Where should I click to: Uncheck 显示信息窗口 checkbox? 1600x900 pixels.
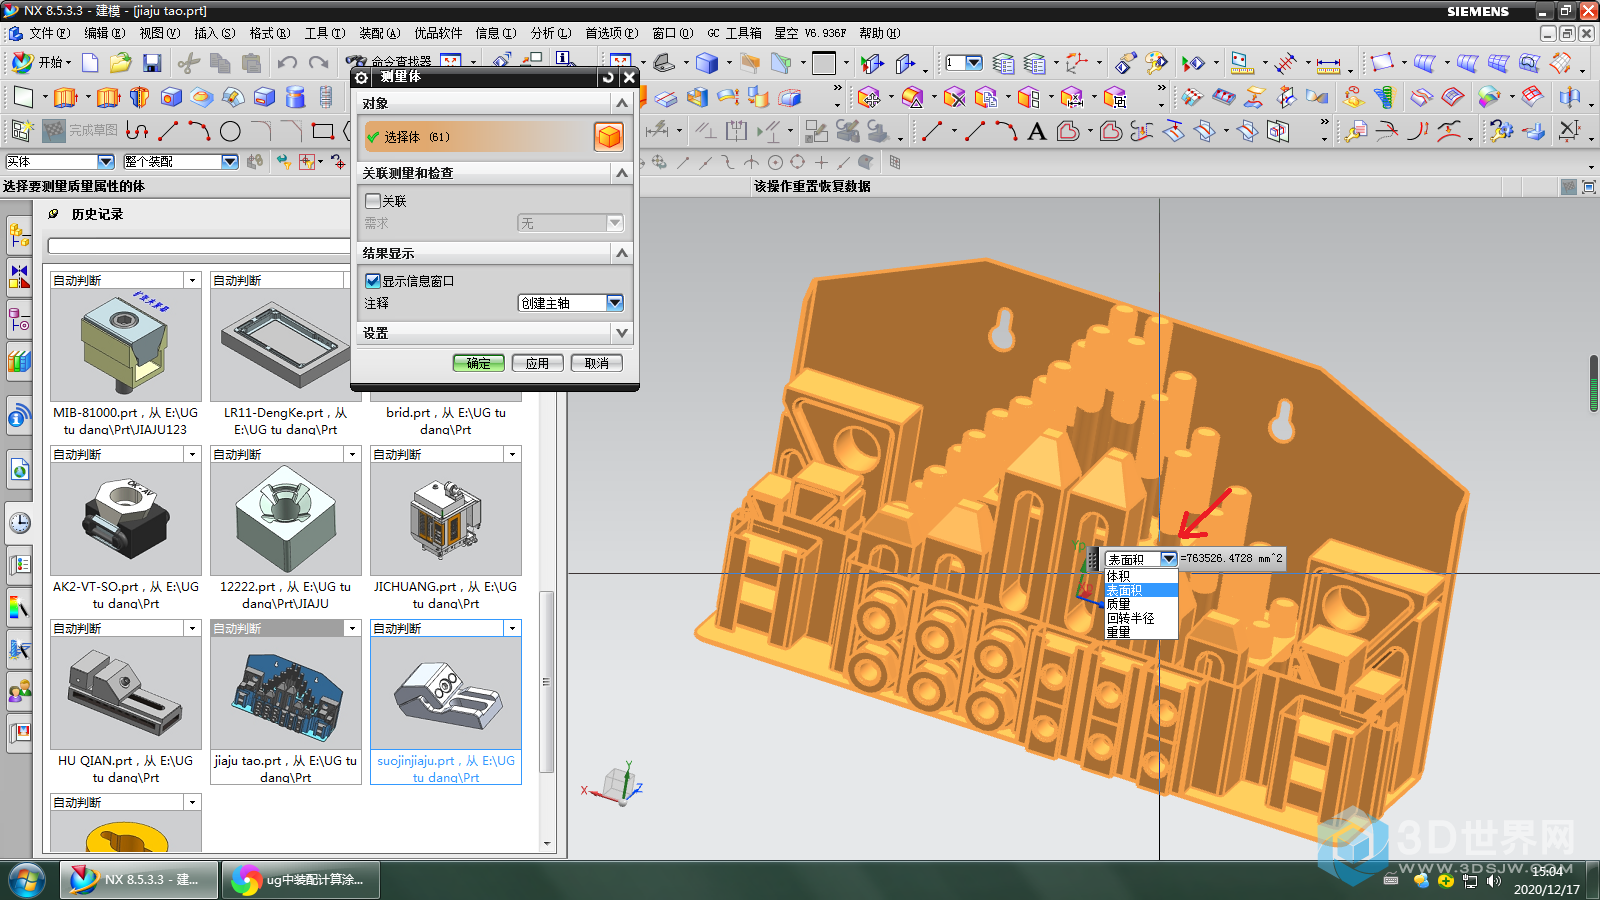click(x=373, y=281)
